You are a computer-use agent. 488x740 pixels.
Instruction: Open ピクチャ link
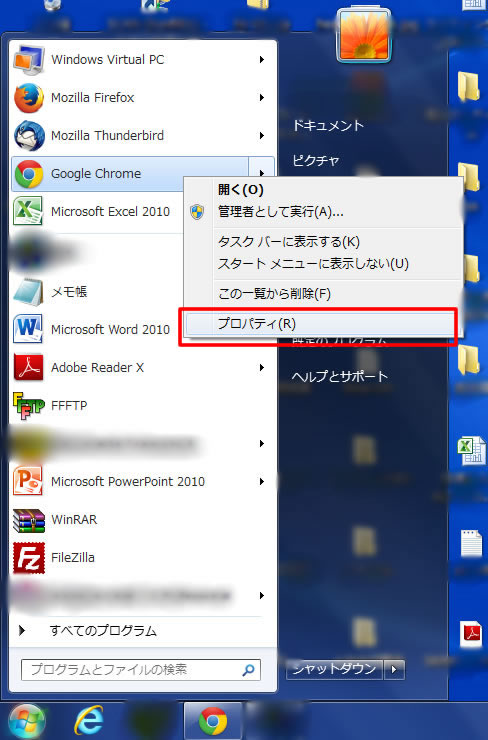coord(315,160)
